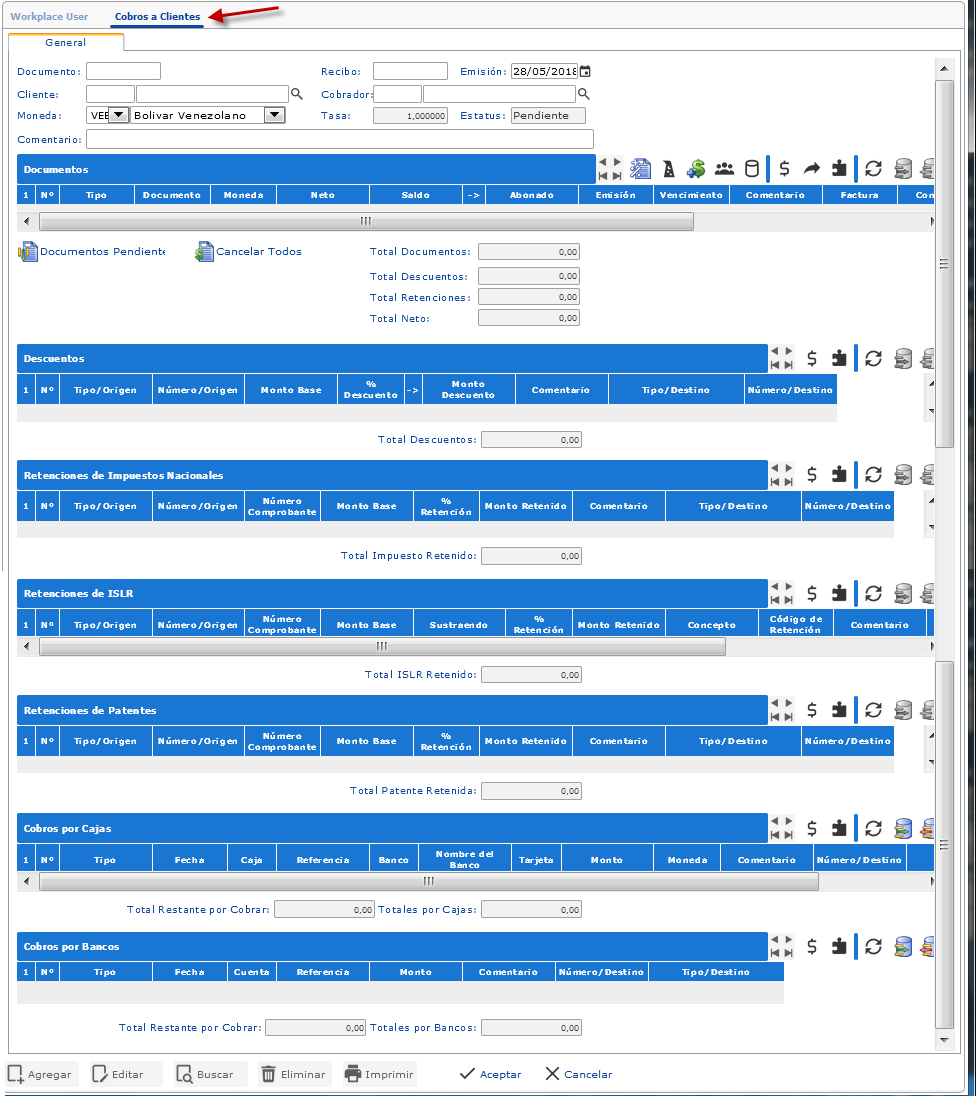The height and width of the screenshot is (1096, 976).
Task: Click the green dollar plus icon in Documentos toolbar
Action: (696, 168)
